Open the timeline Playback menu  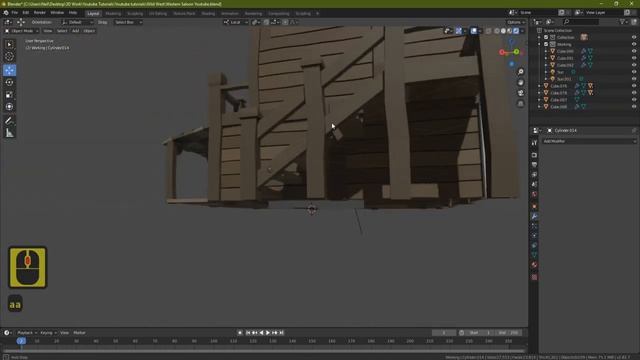point(27,333)
